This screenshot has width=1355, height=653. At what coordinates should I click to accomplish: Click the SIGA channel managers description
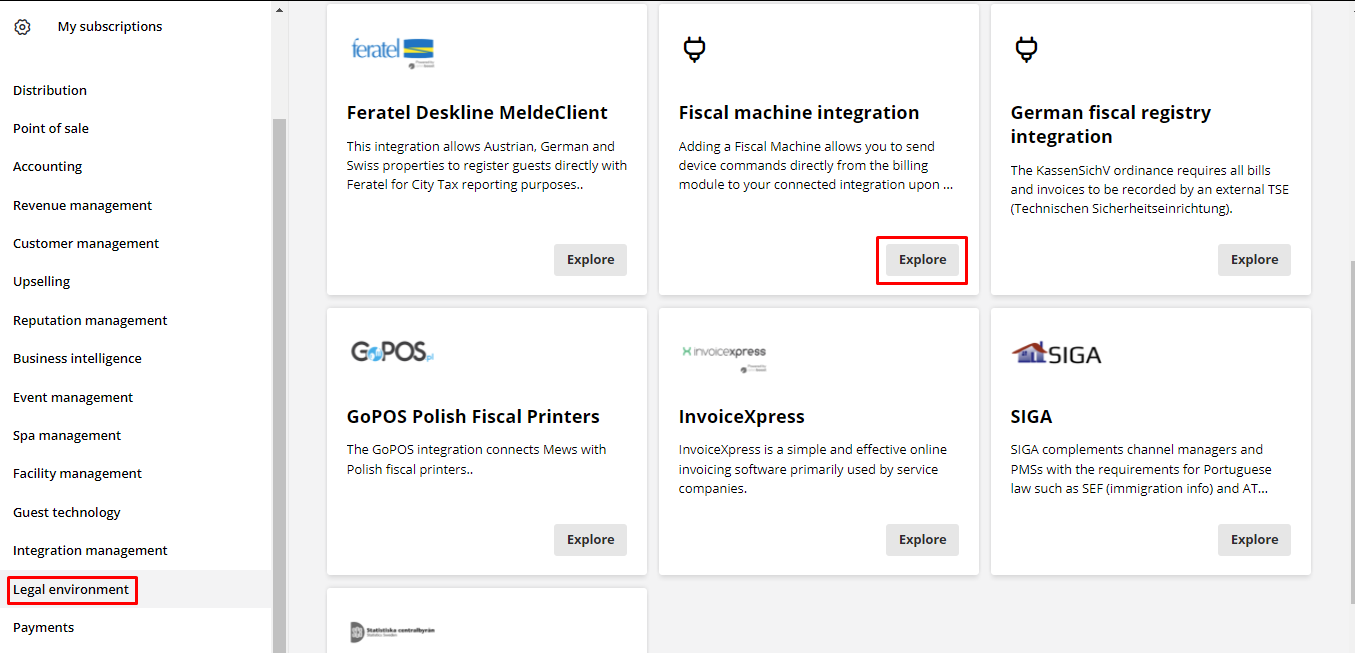pyautogui.click(x=1140, y=470)
